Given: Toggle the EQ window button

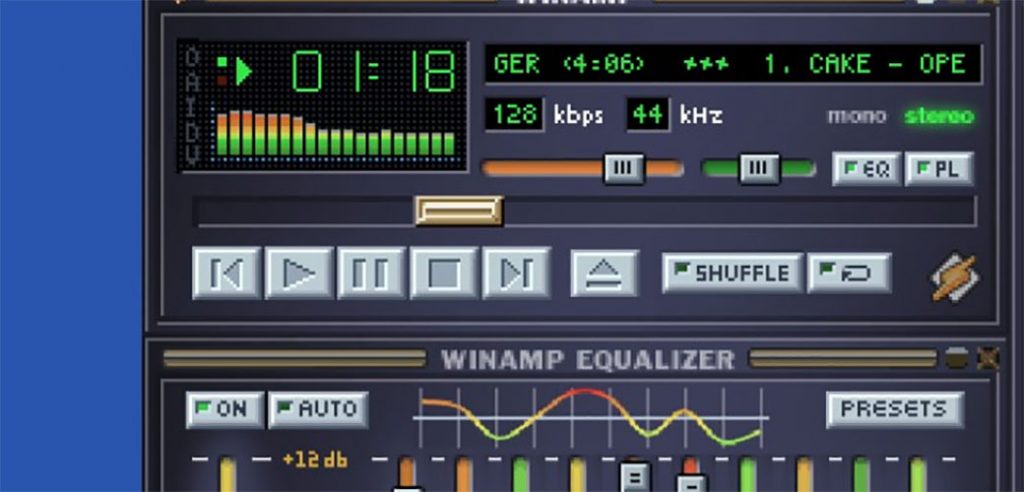Looking at the screenshot, I should click(867, 169).
